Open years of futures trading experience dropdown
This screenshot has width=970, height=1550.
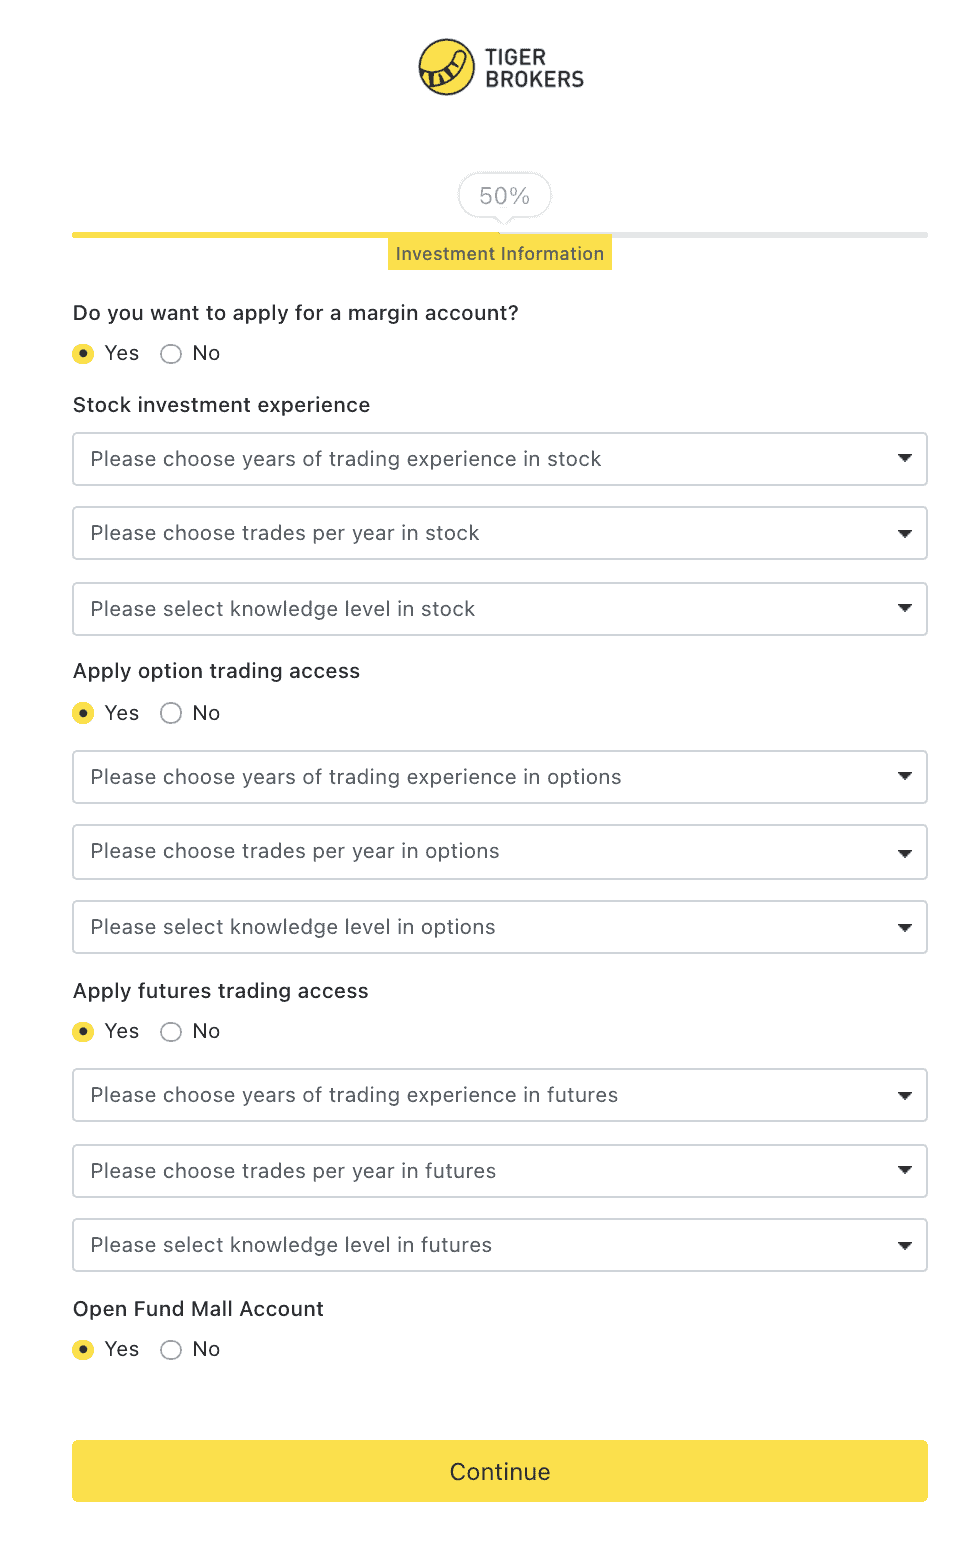pos(499,1095)
